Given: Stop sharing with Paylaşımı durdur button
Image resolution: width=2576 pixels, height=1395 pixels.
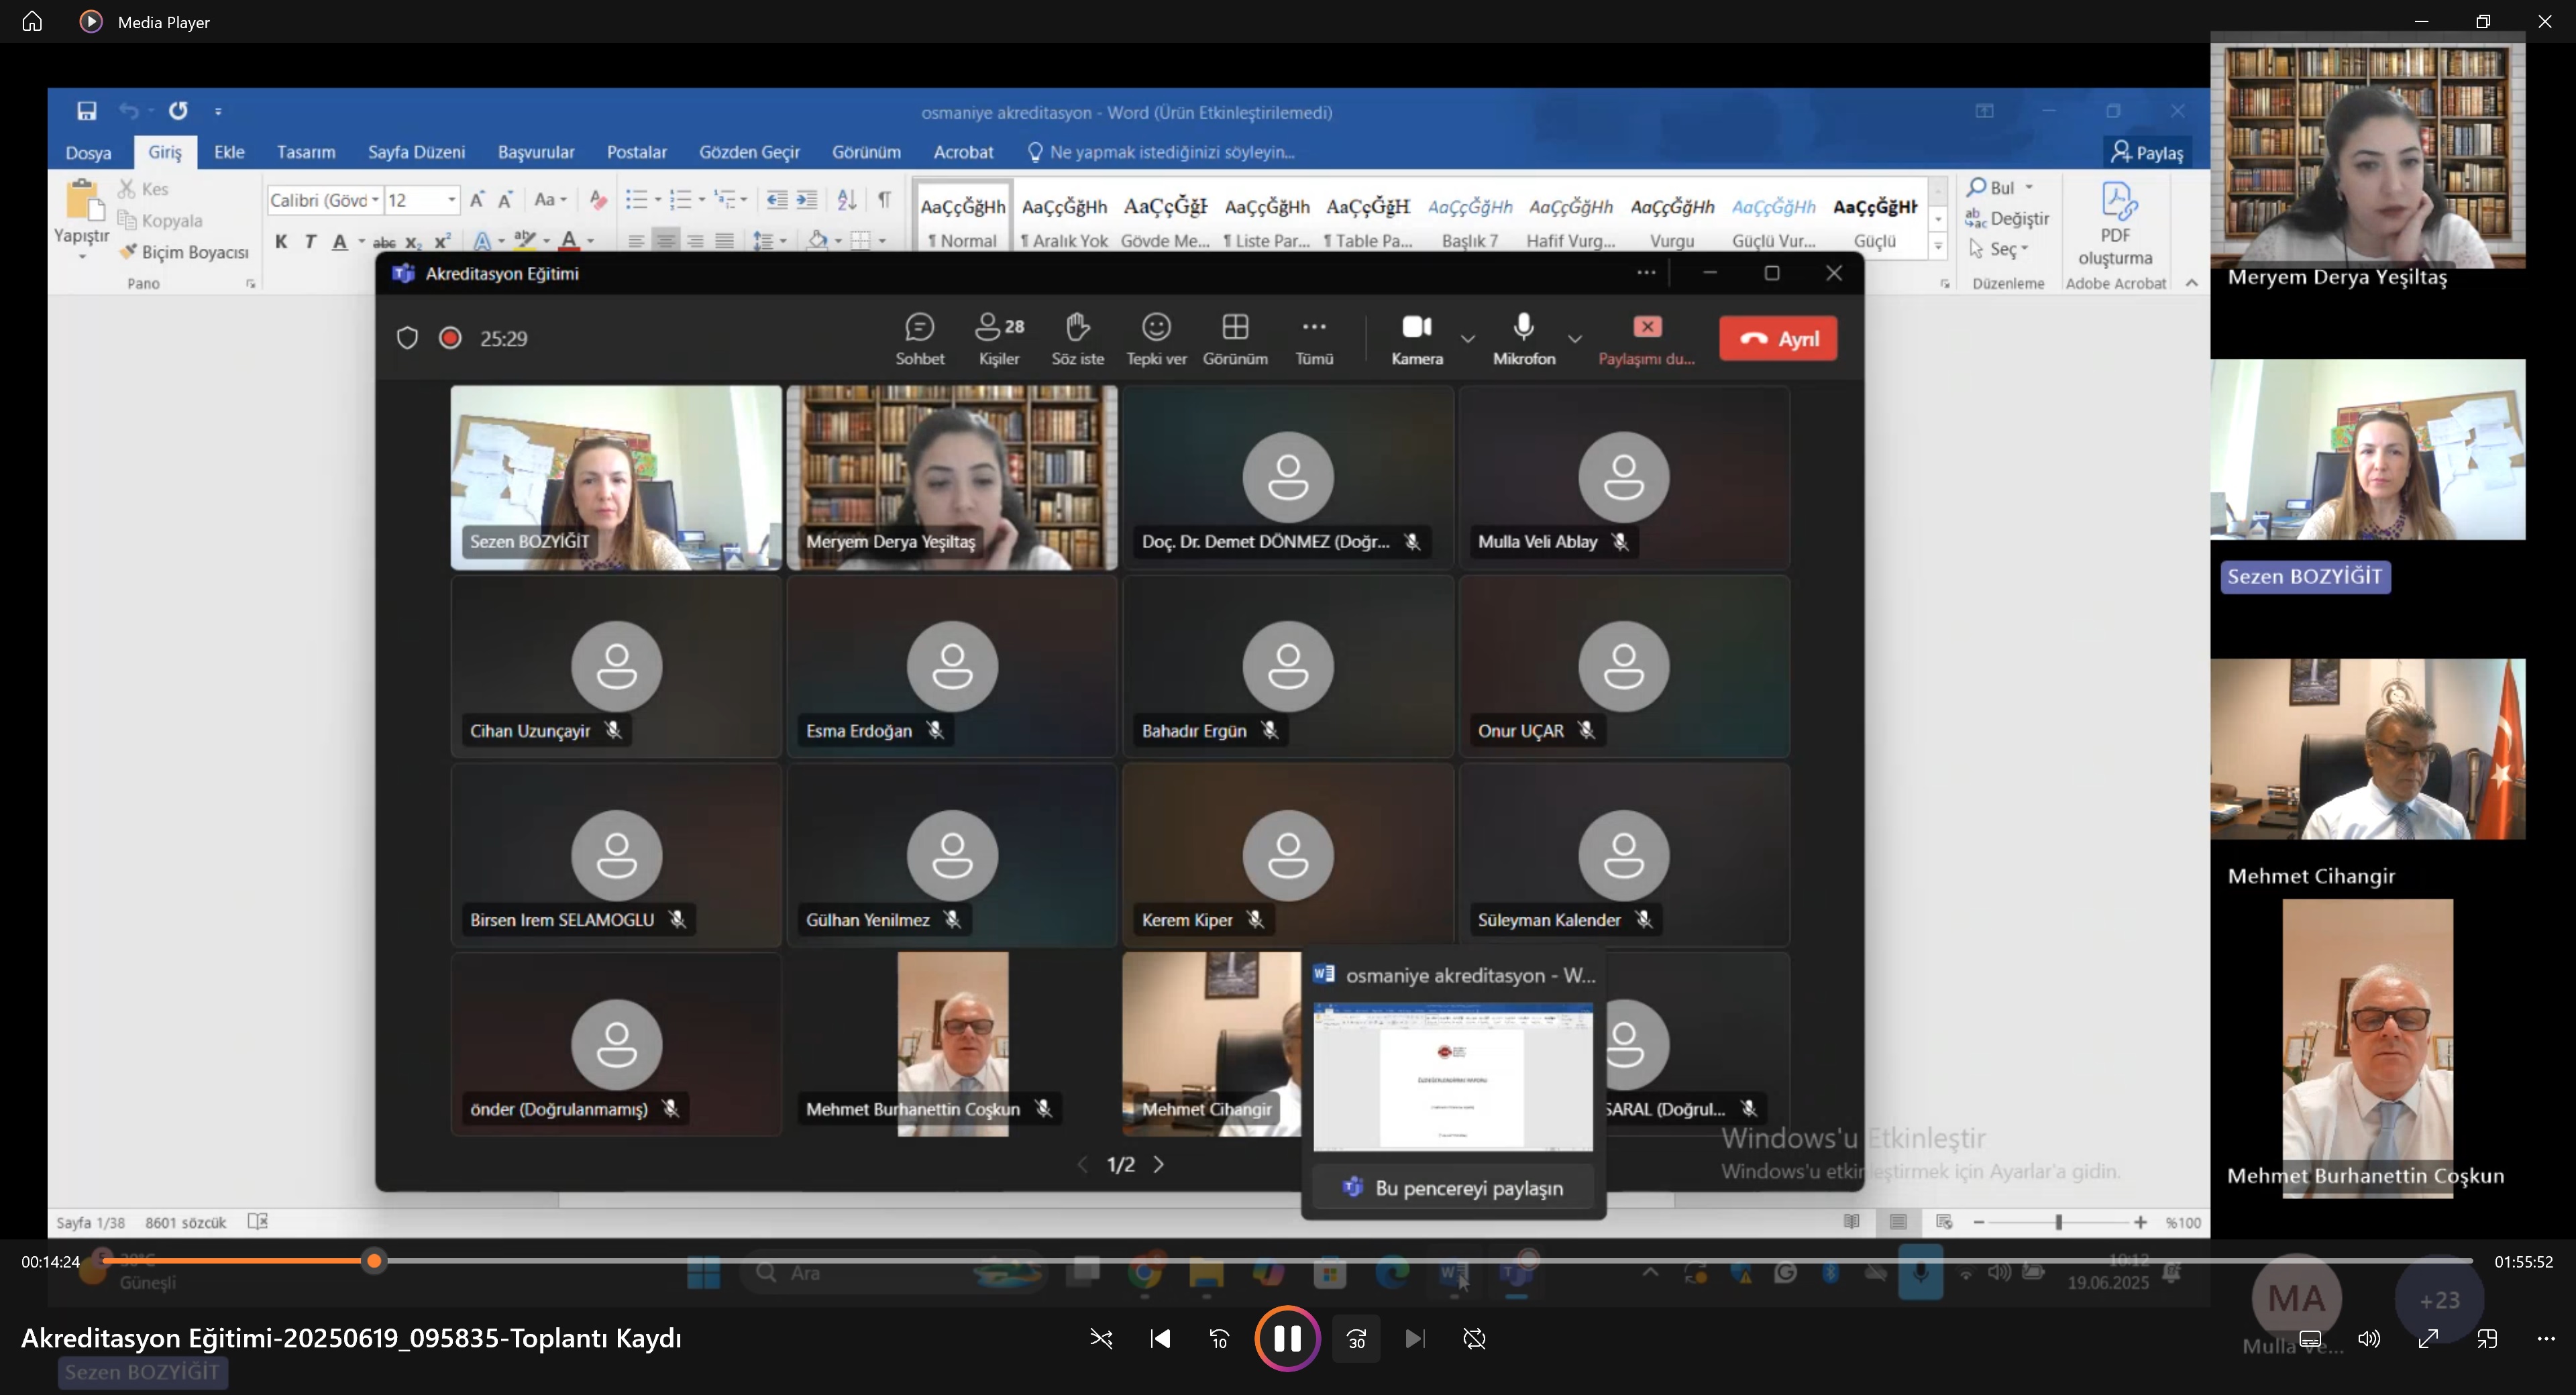Looking at the screenshot, I should [x=1646, y=339].
